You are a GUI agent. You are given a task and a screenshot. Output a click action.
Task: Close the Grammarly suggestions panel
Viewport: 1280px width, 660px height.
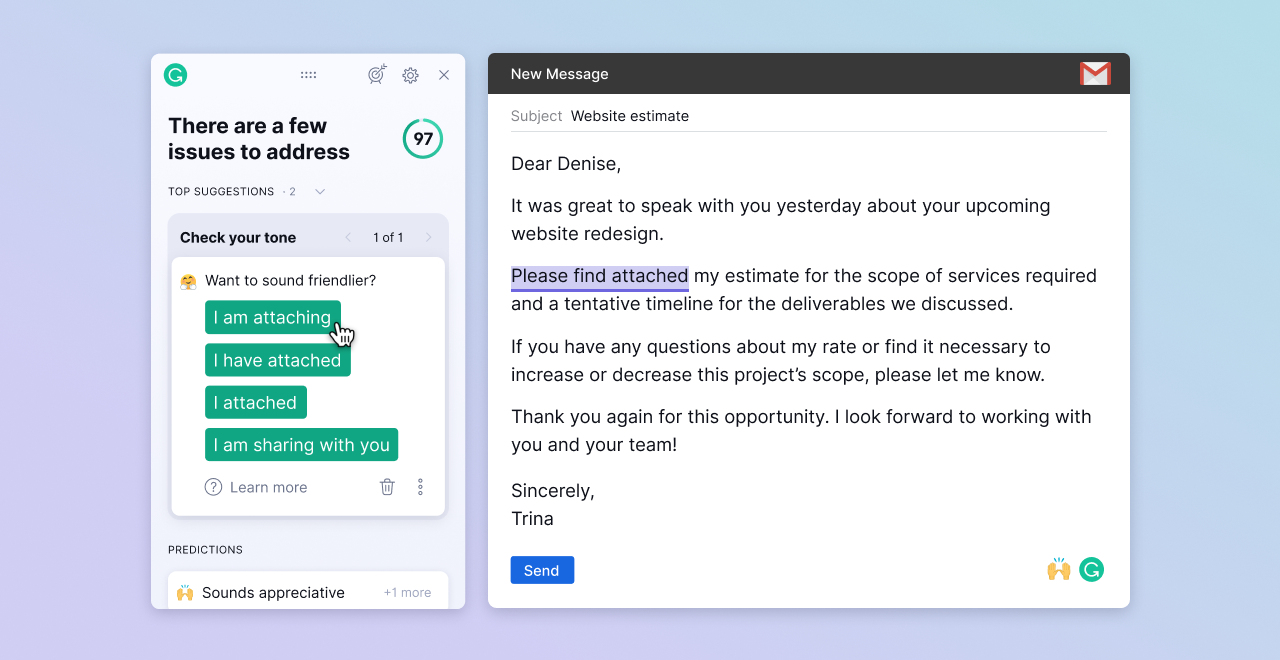[444, 75]
